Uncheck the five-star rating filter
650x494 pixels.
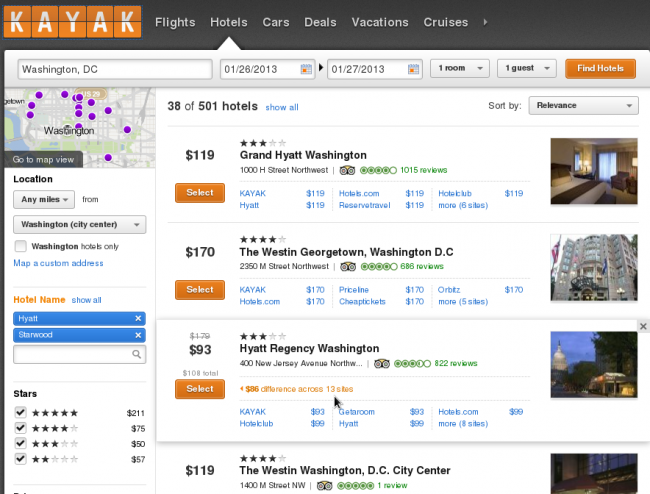pos(21,412)
